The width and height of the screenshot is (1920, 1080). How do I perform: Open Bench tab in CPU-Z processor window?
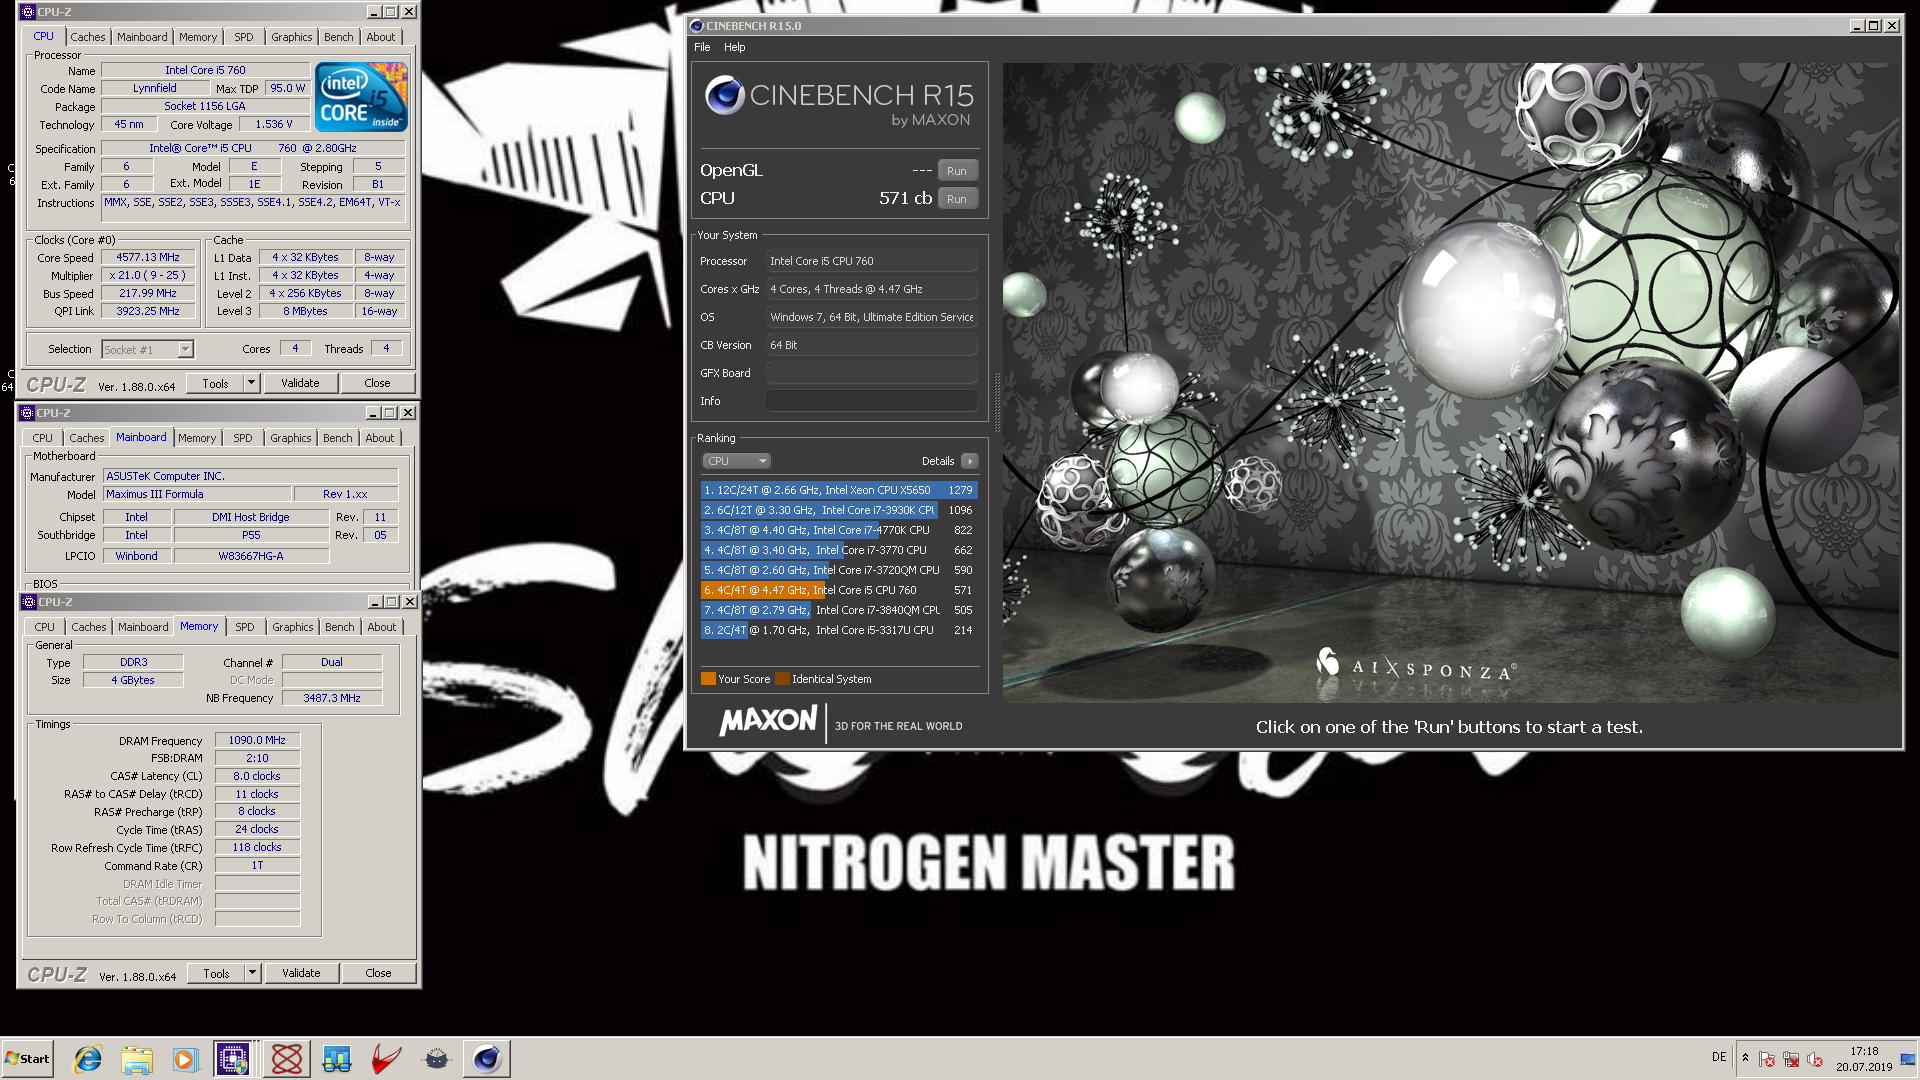[339, 37]
